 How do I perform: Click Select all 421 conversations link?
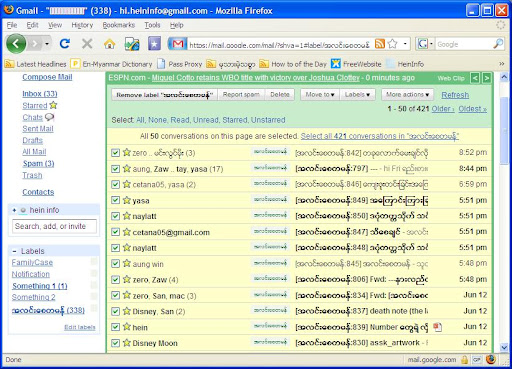click(380, 136)
